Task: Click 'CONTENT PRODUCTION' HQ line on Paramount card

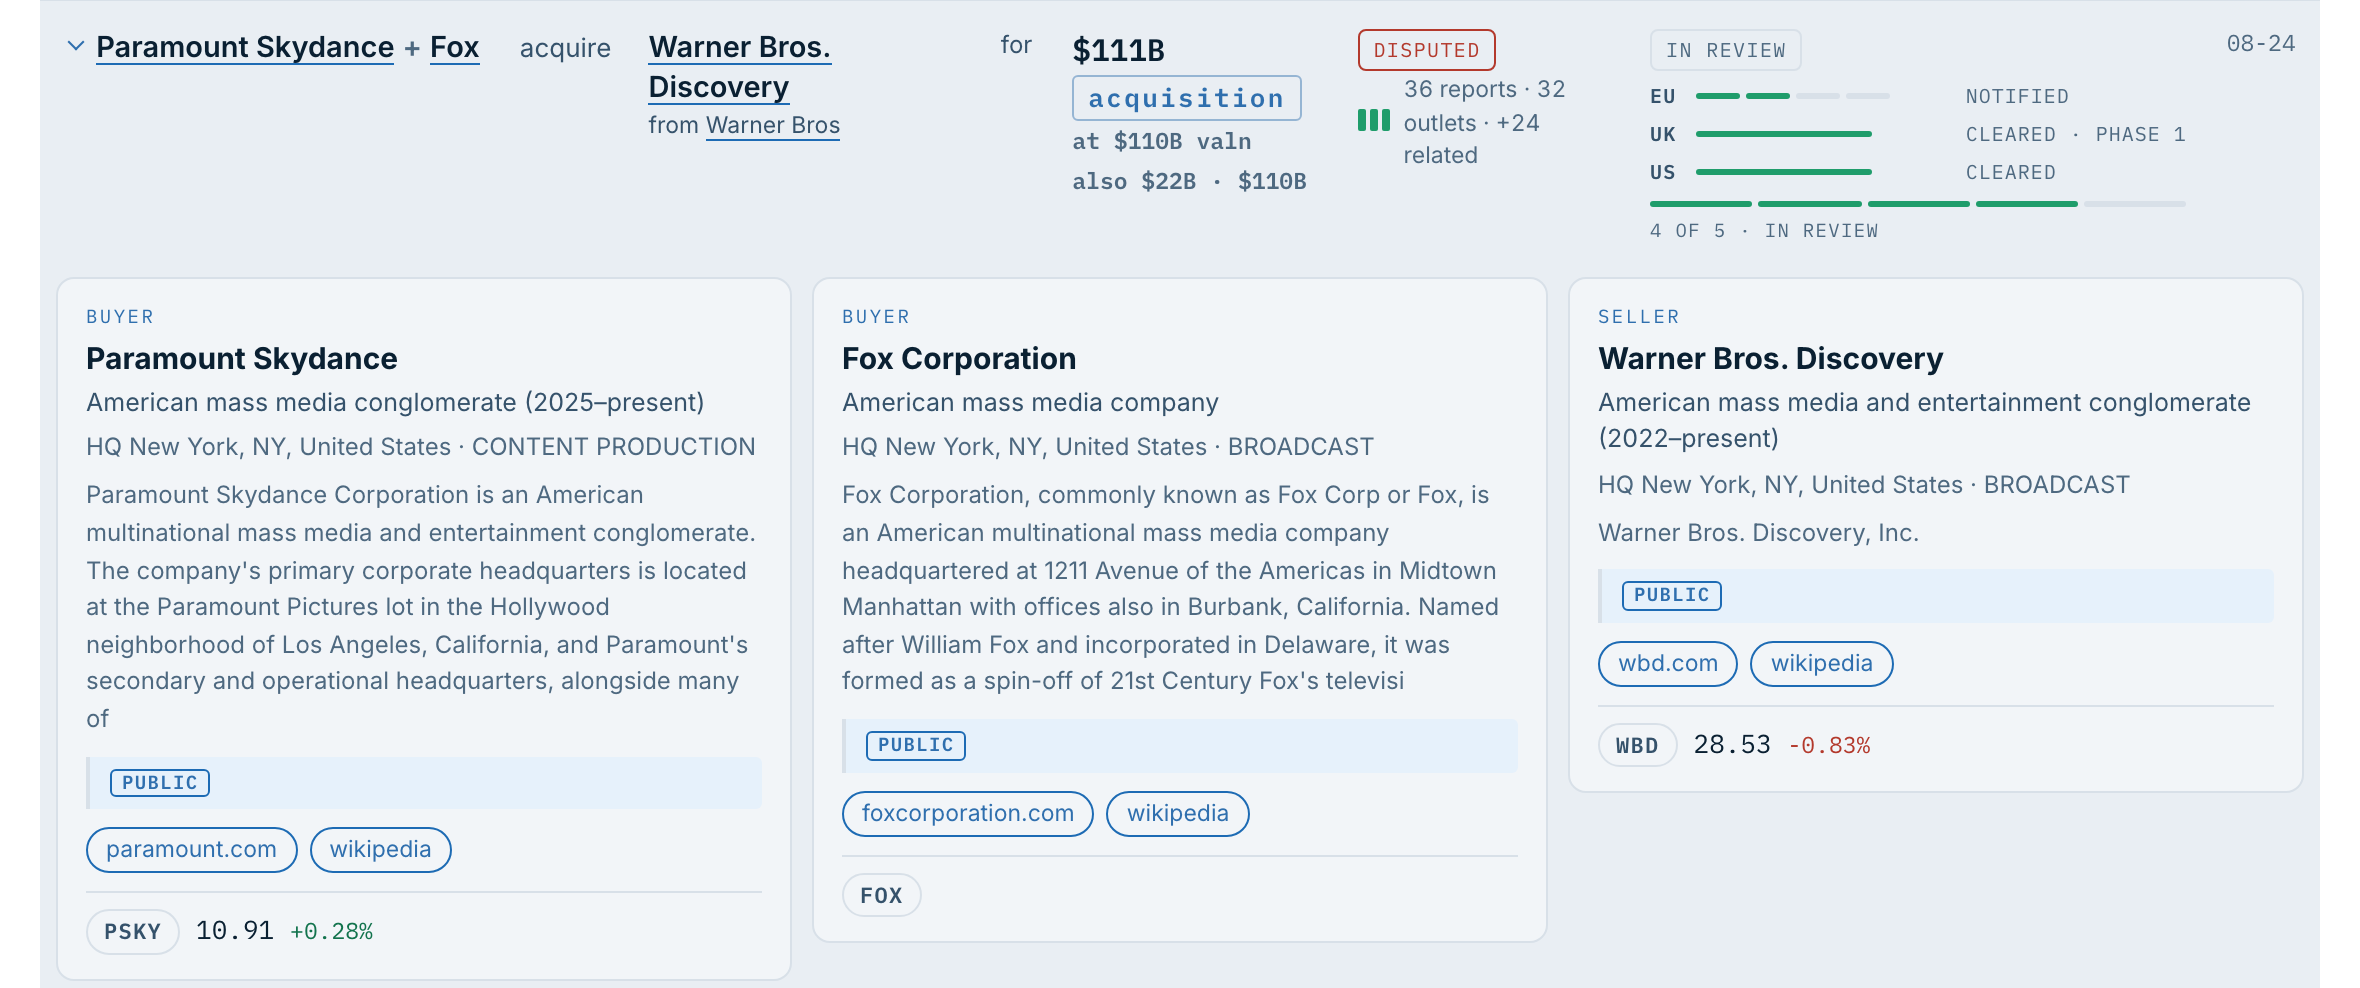Action: coord(421,447)
